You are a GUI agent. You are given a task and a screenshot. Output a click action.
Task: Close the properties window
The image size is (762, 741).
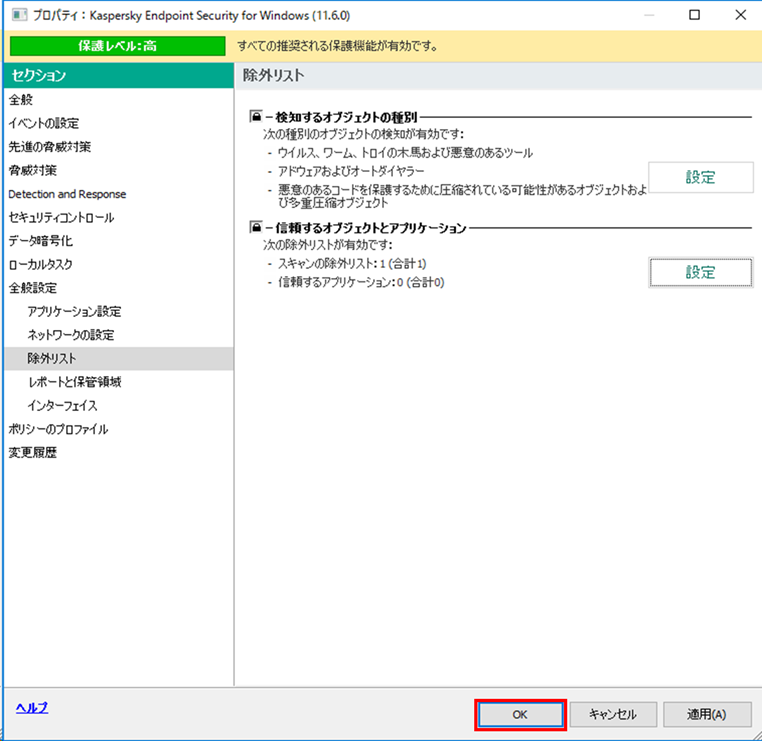click(740, 15)
